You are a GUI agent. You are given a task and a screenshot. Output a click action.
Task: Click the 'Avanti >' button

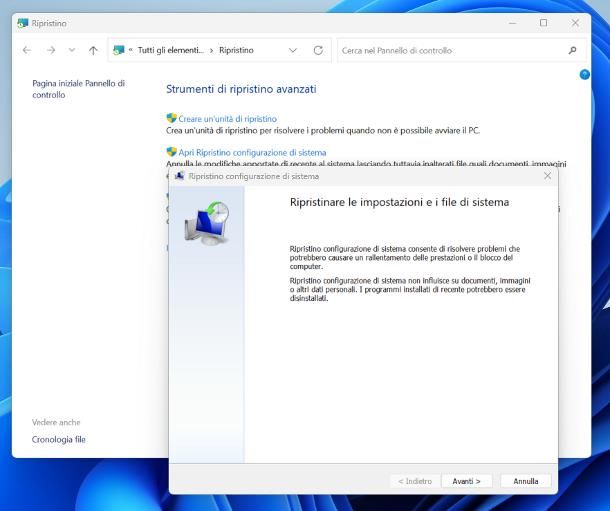466,481
